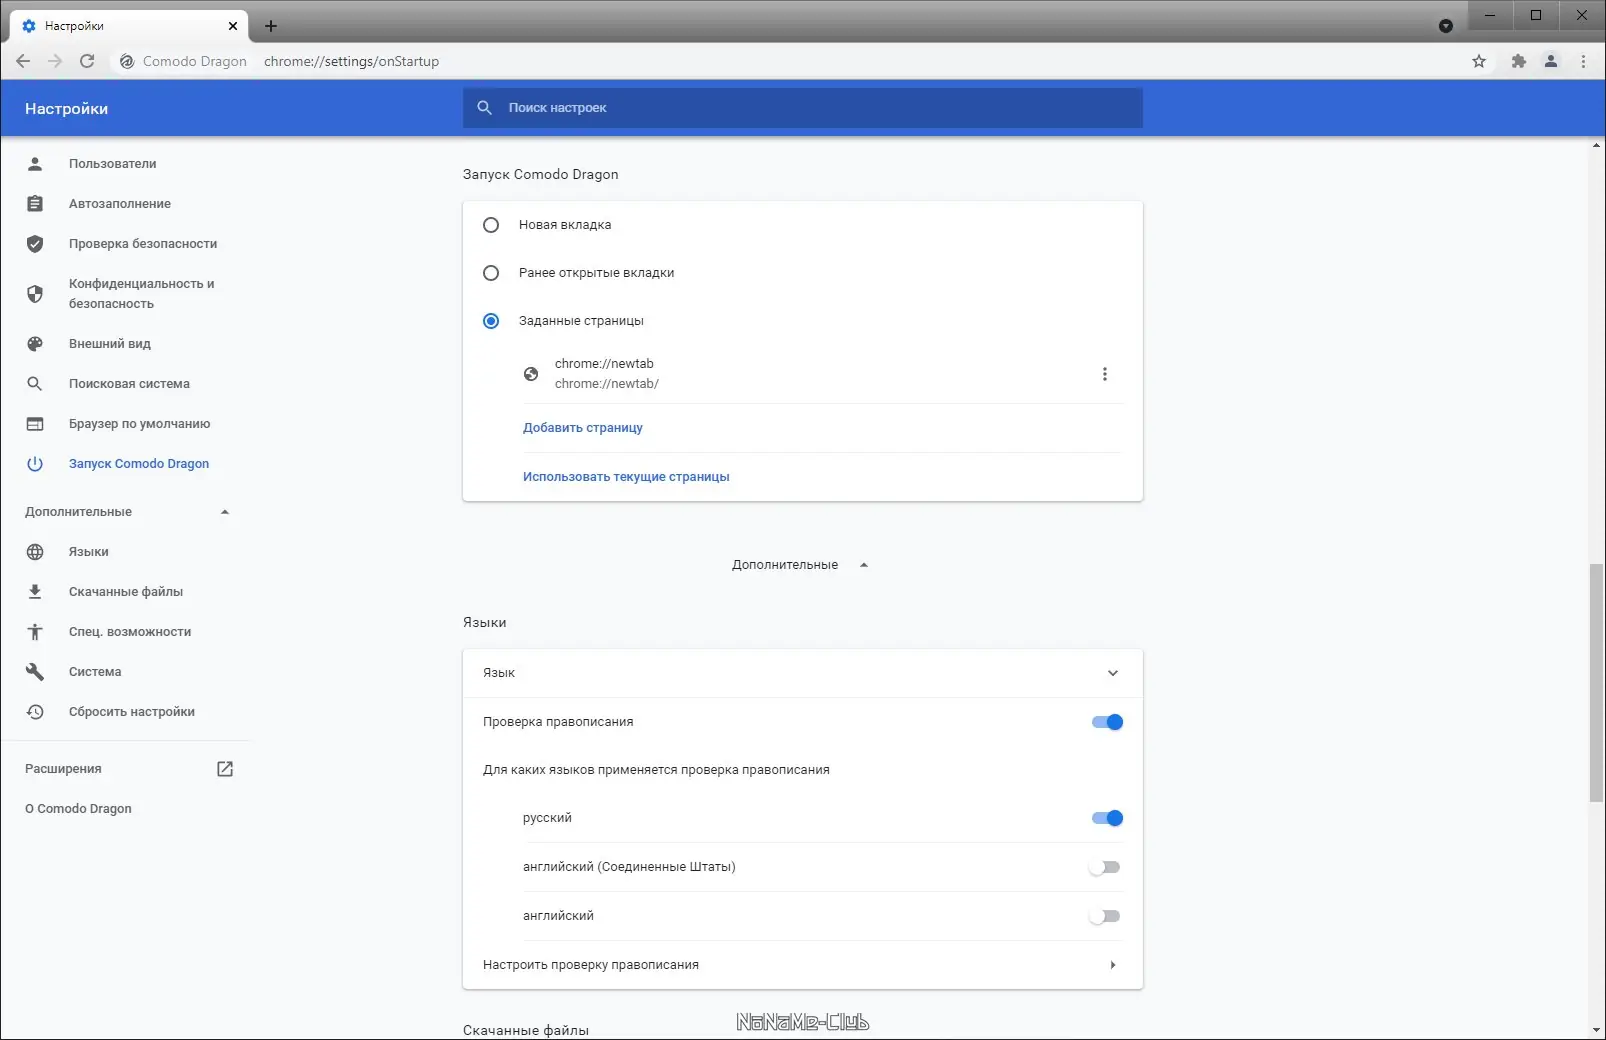Open the extensions puzzle icon

click(x=1518, y=61)
